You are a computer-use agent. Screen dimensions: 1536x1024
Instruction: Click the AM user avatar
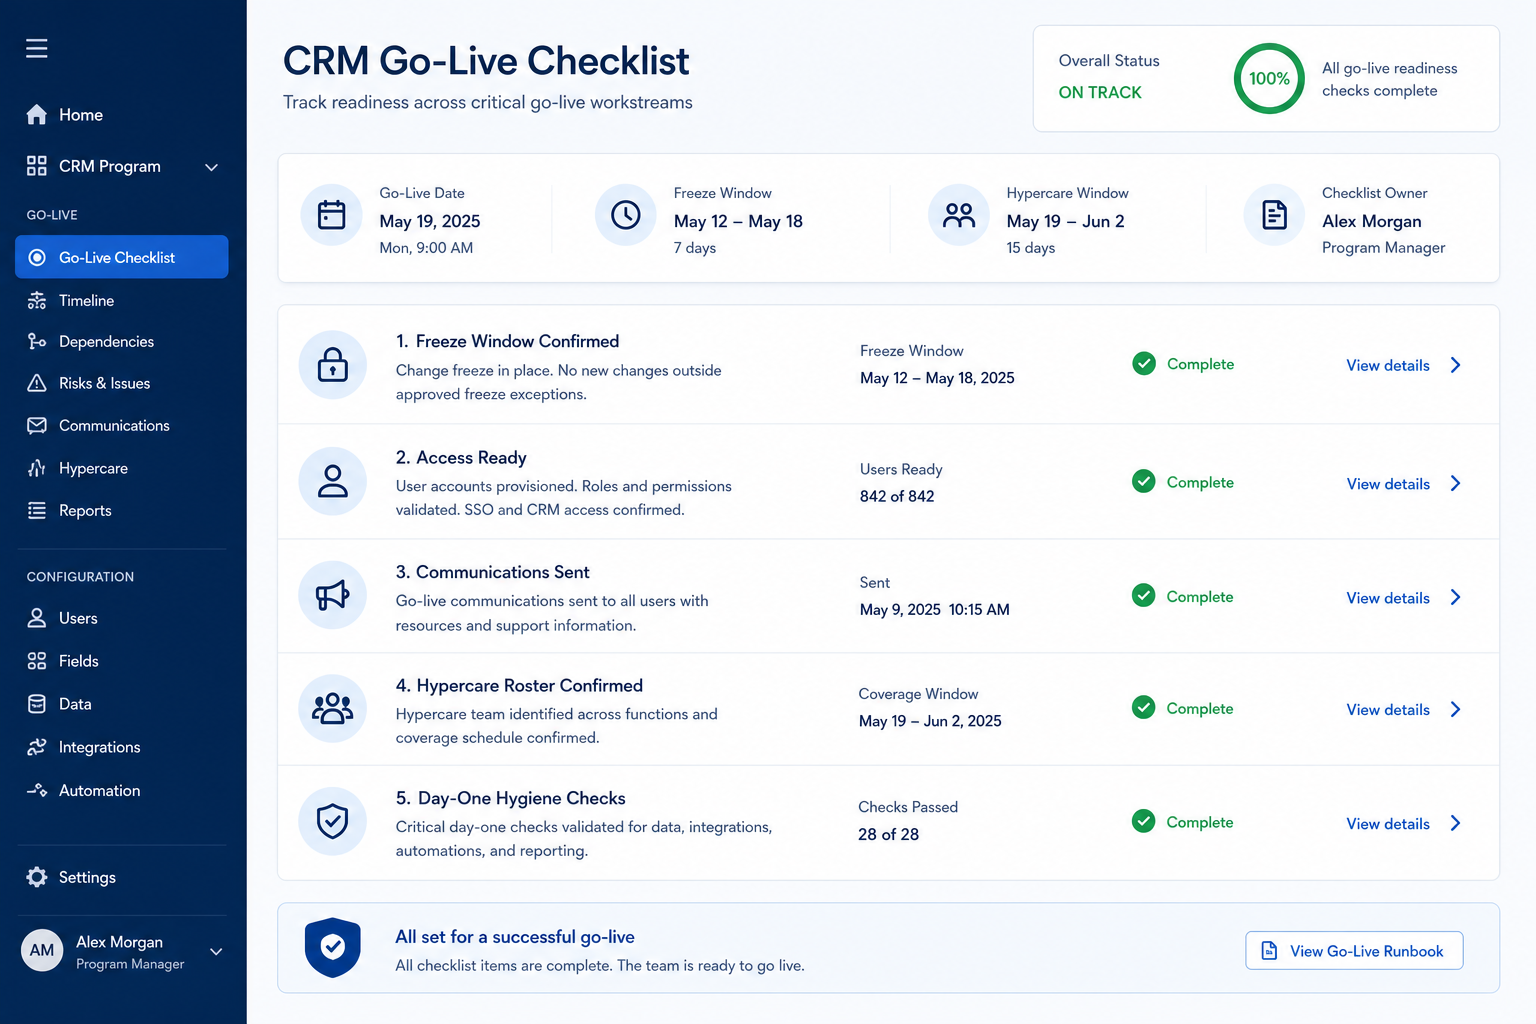[x=42, y=950]
